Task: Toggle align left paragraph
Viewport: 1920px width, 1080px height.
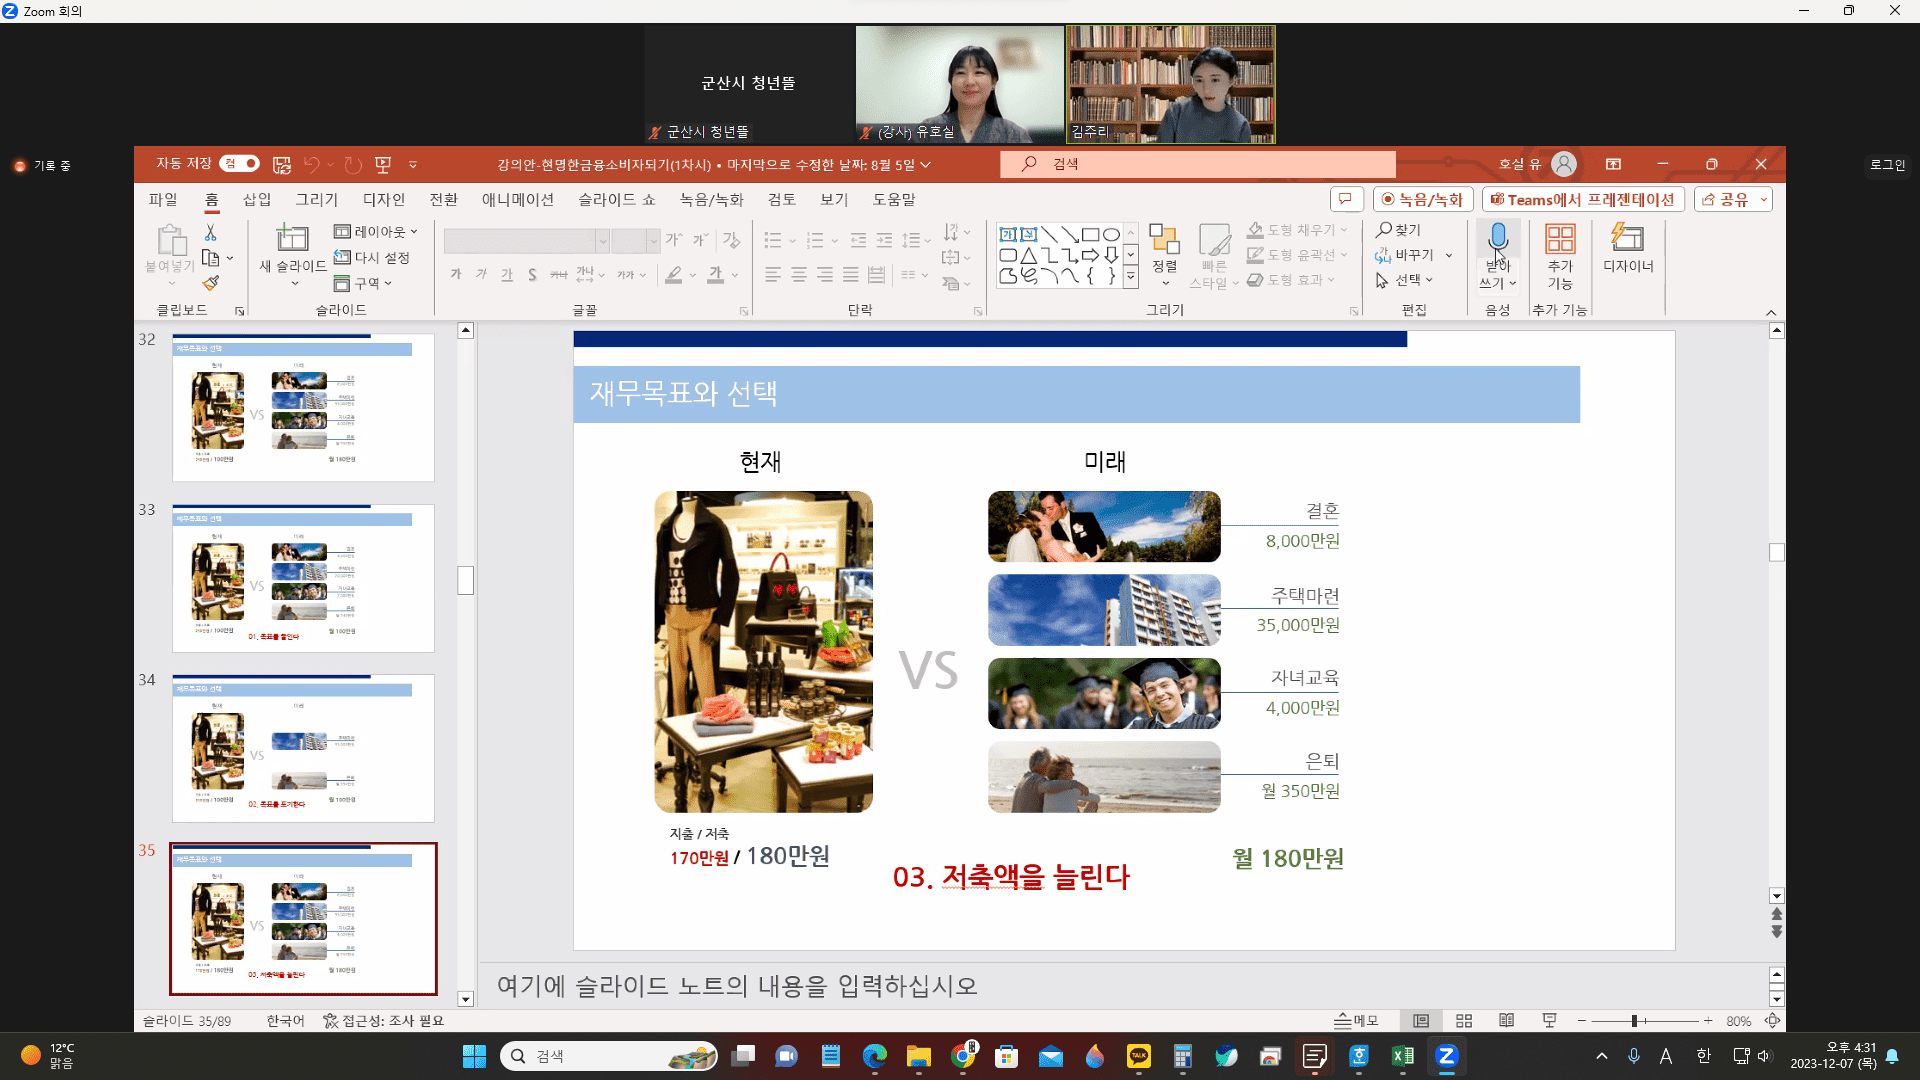Action: [x=773, y=274]
